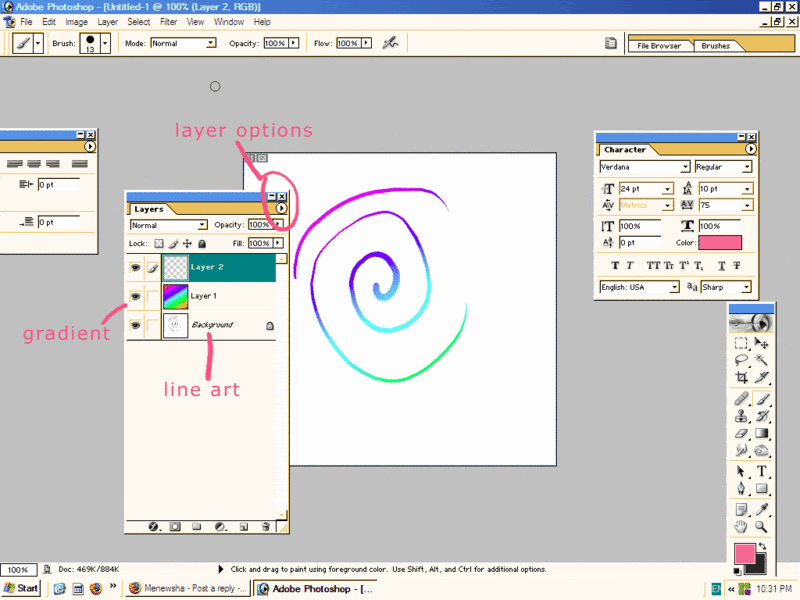The height and width of the screenshot is (600, 800).
Task: Switch to the Brushes tab
Action: tap(715, 45)
